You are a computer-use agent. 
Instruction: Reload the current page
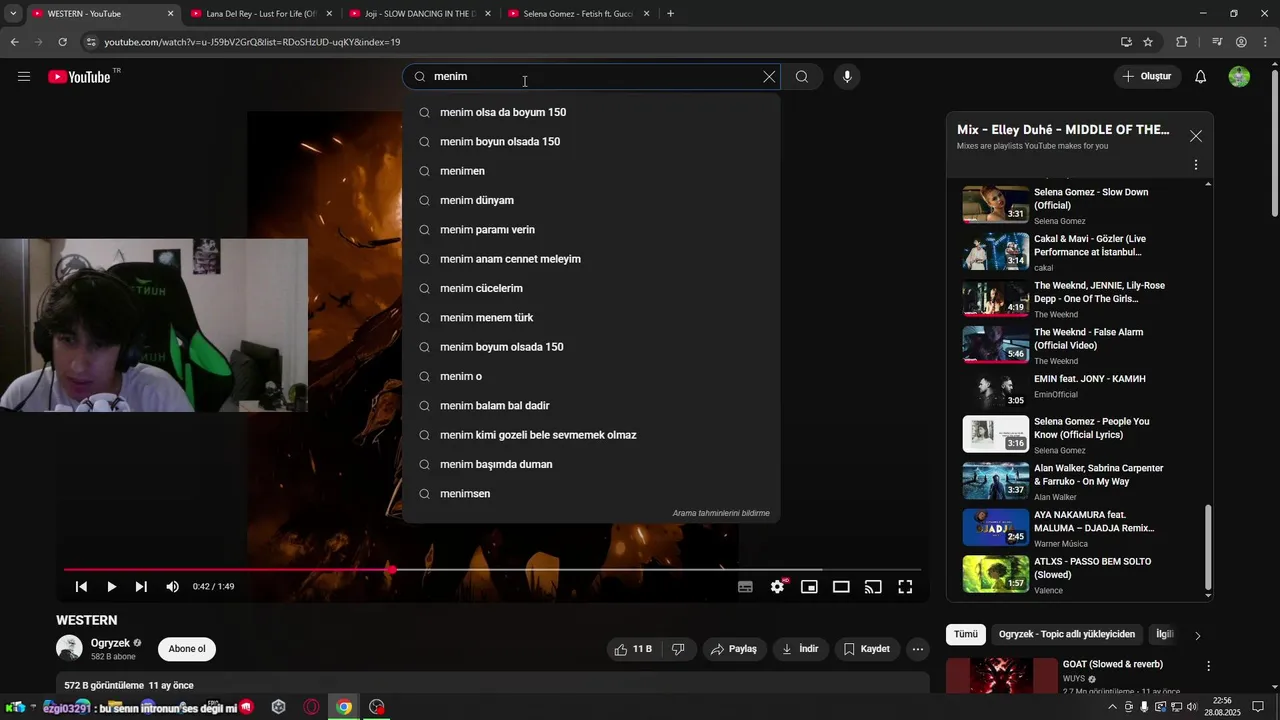[x=62, y=42]
